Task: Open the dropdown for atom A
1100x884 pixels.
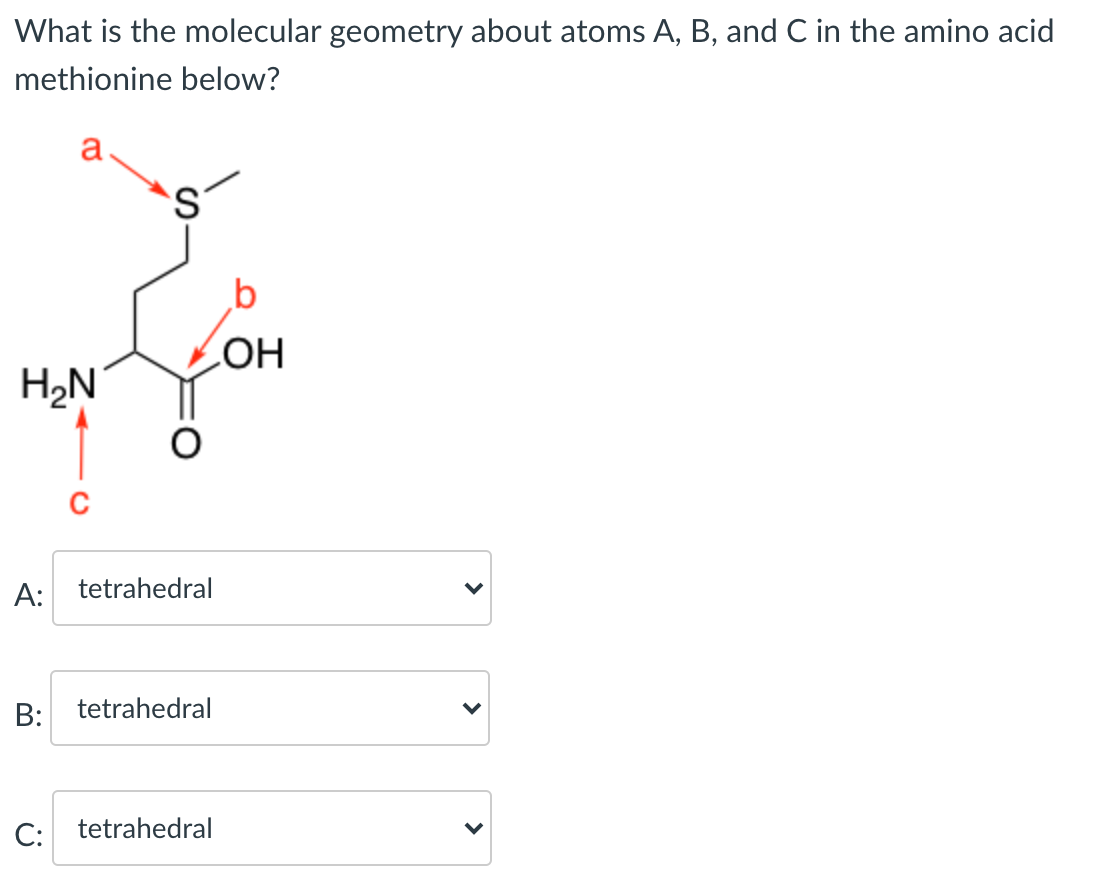Action: click(271, 588)
